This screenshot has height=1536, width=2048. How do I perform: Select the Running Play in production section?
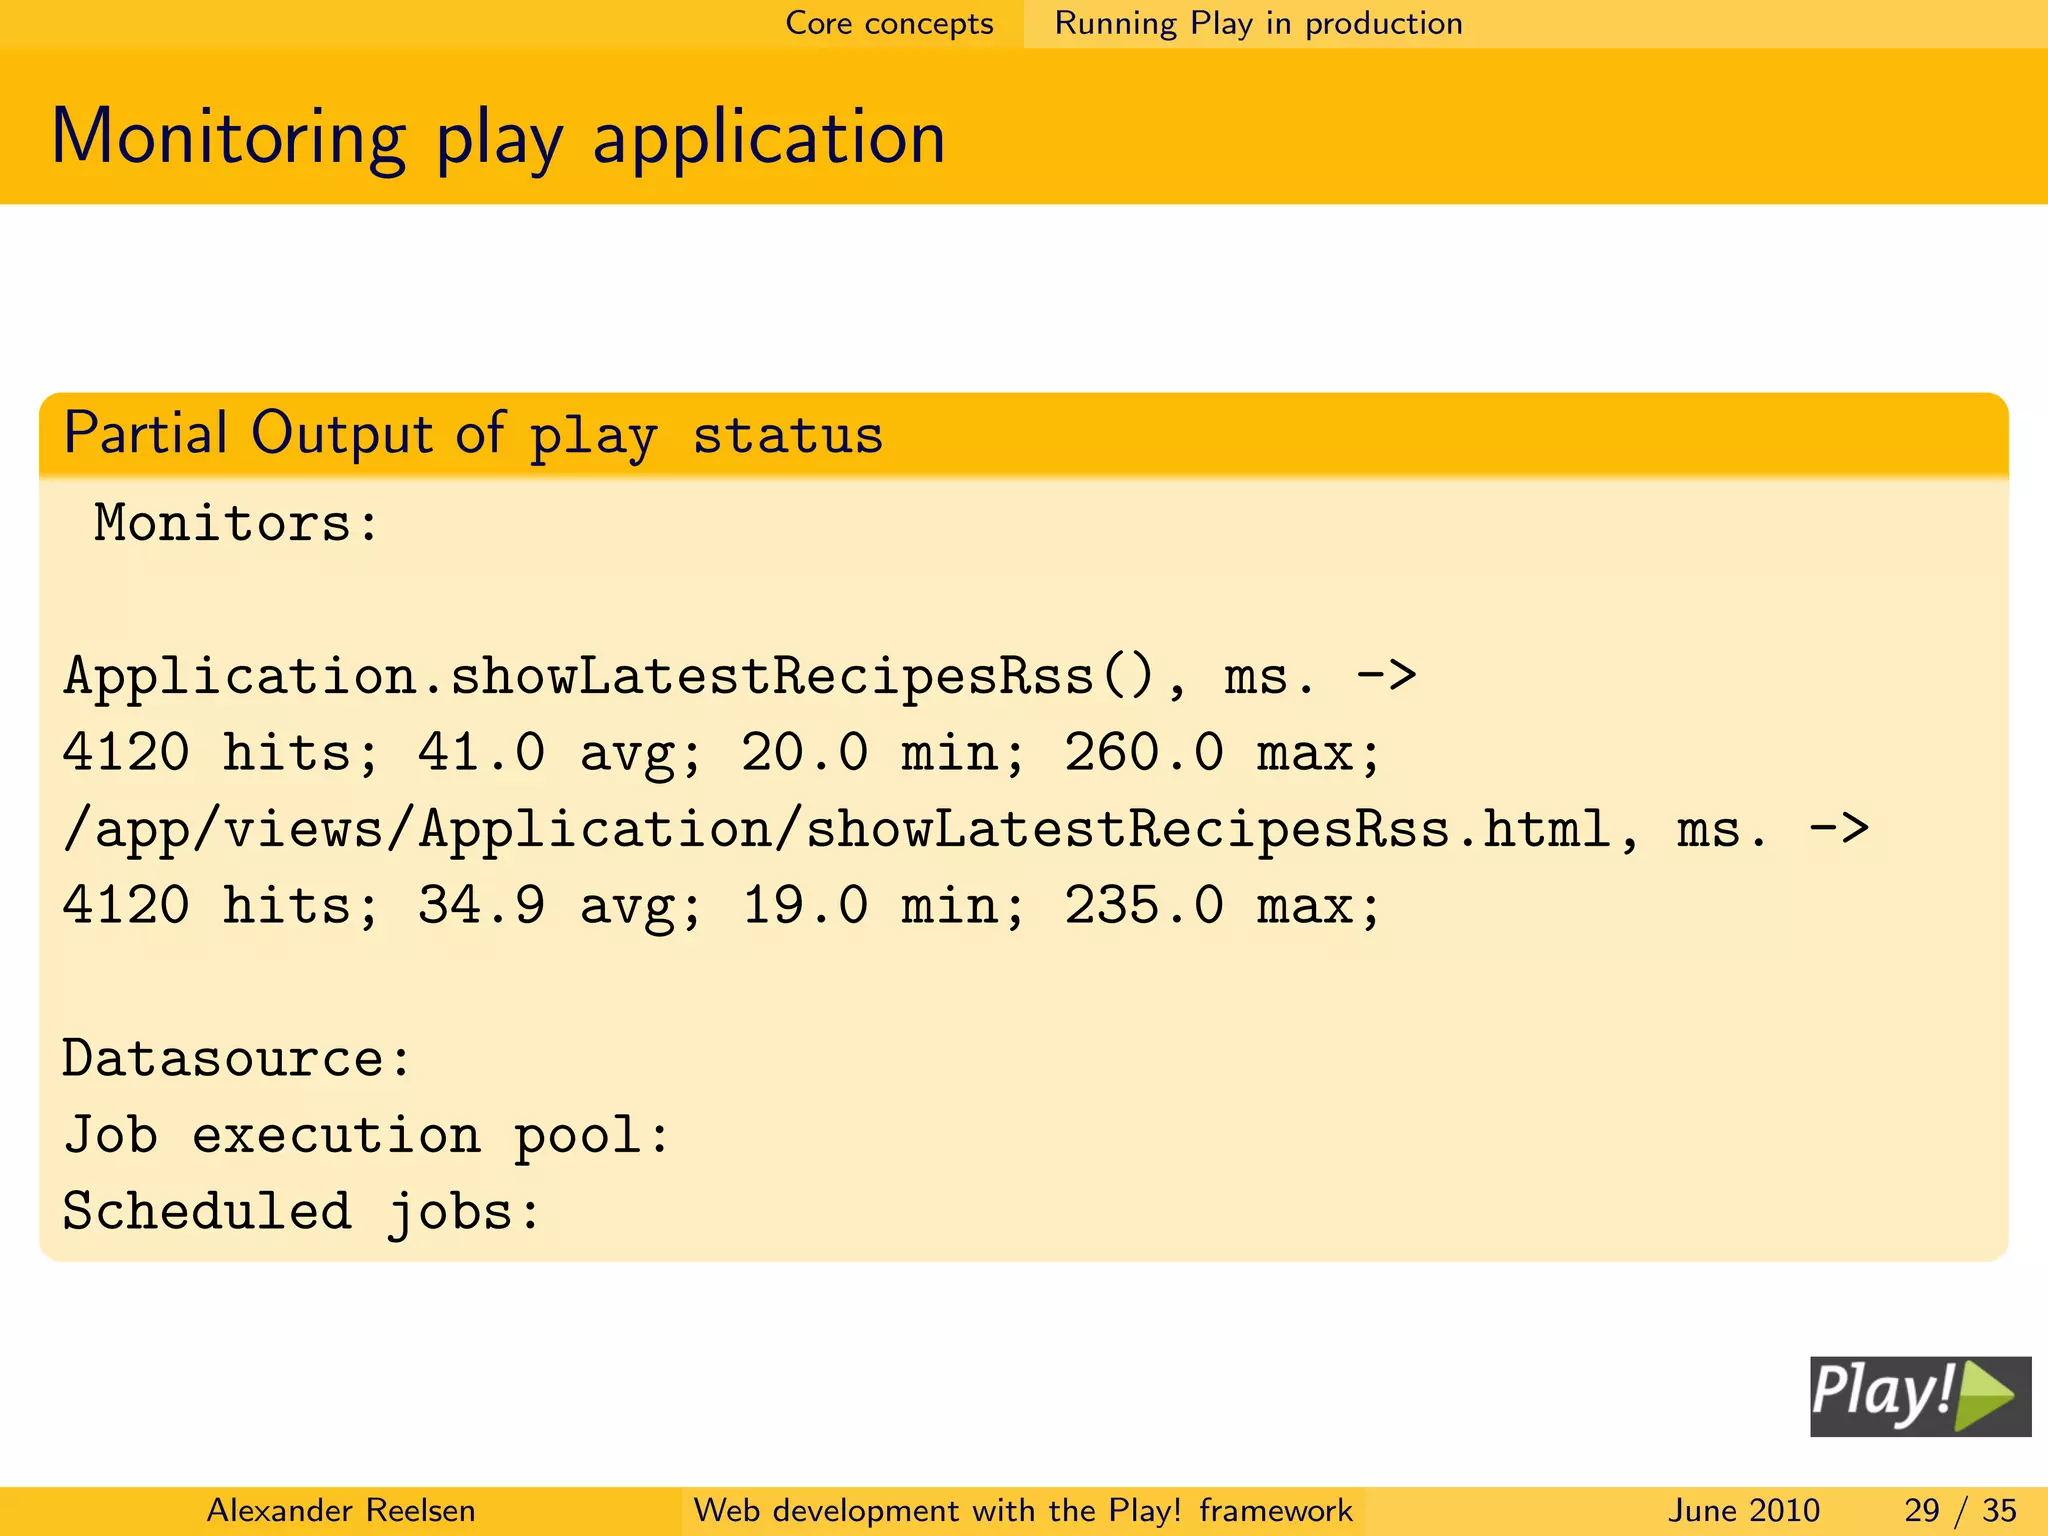[x=1258, y=23]
